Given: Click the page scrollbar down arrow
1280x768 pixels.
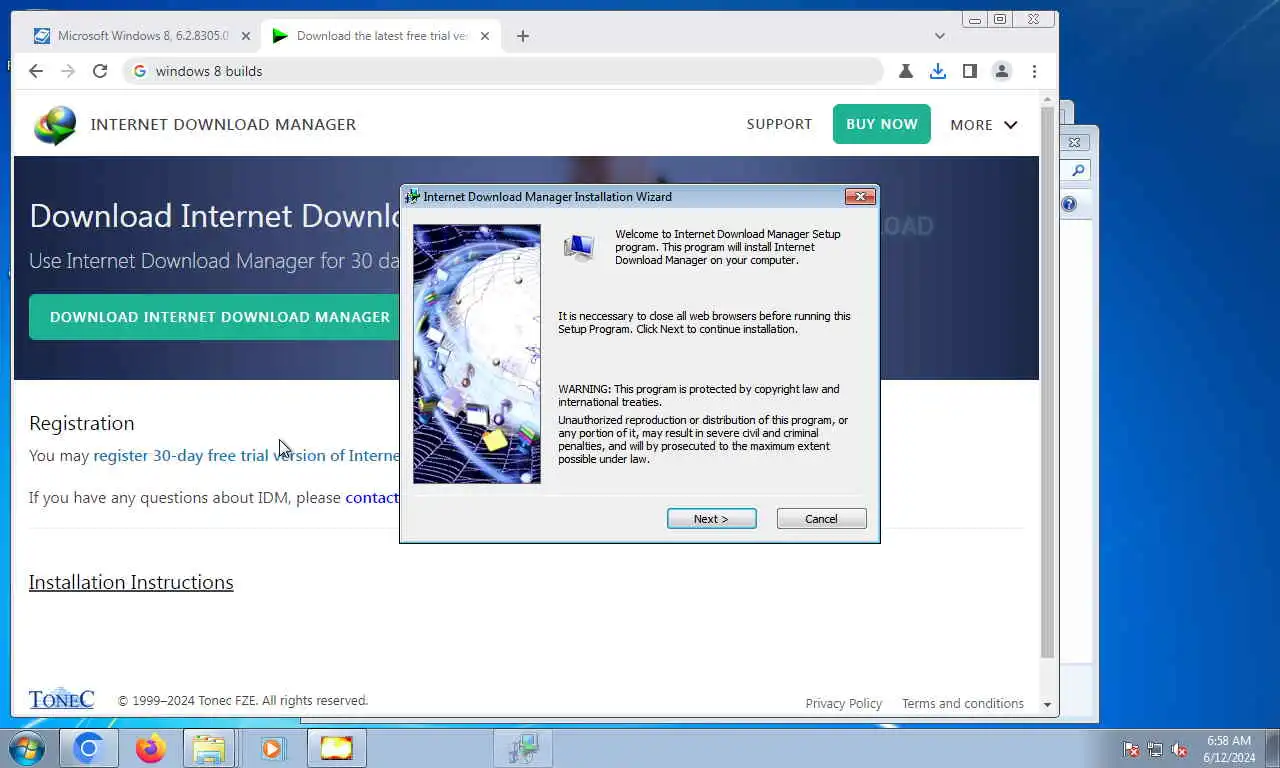Looking at the screenshot, I should [x=1048, y=704].
